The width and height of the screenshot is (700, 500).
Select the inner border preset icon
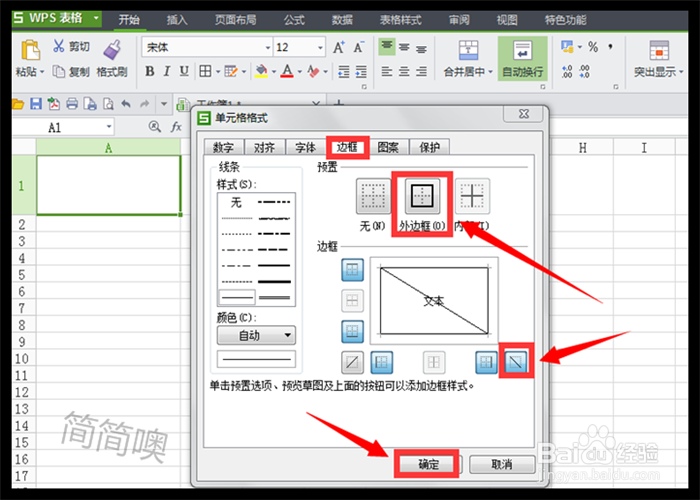point(472,196)
